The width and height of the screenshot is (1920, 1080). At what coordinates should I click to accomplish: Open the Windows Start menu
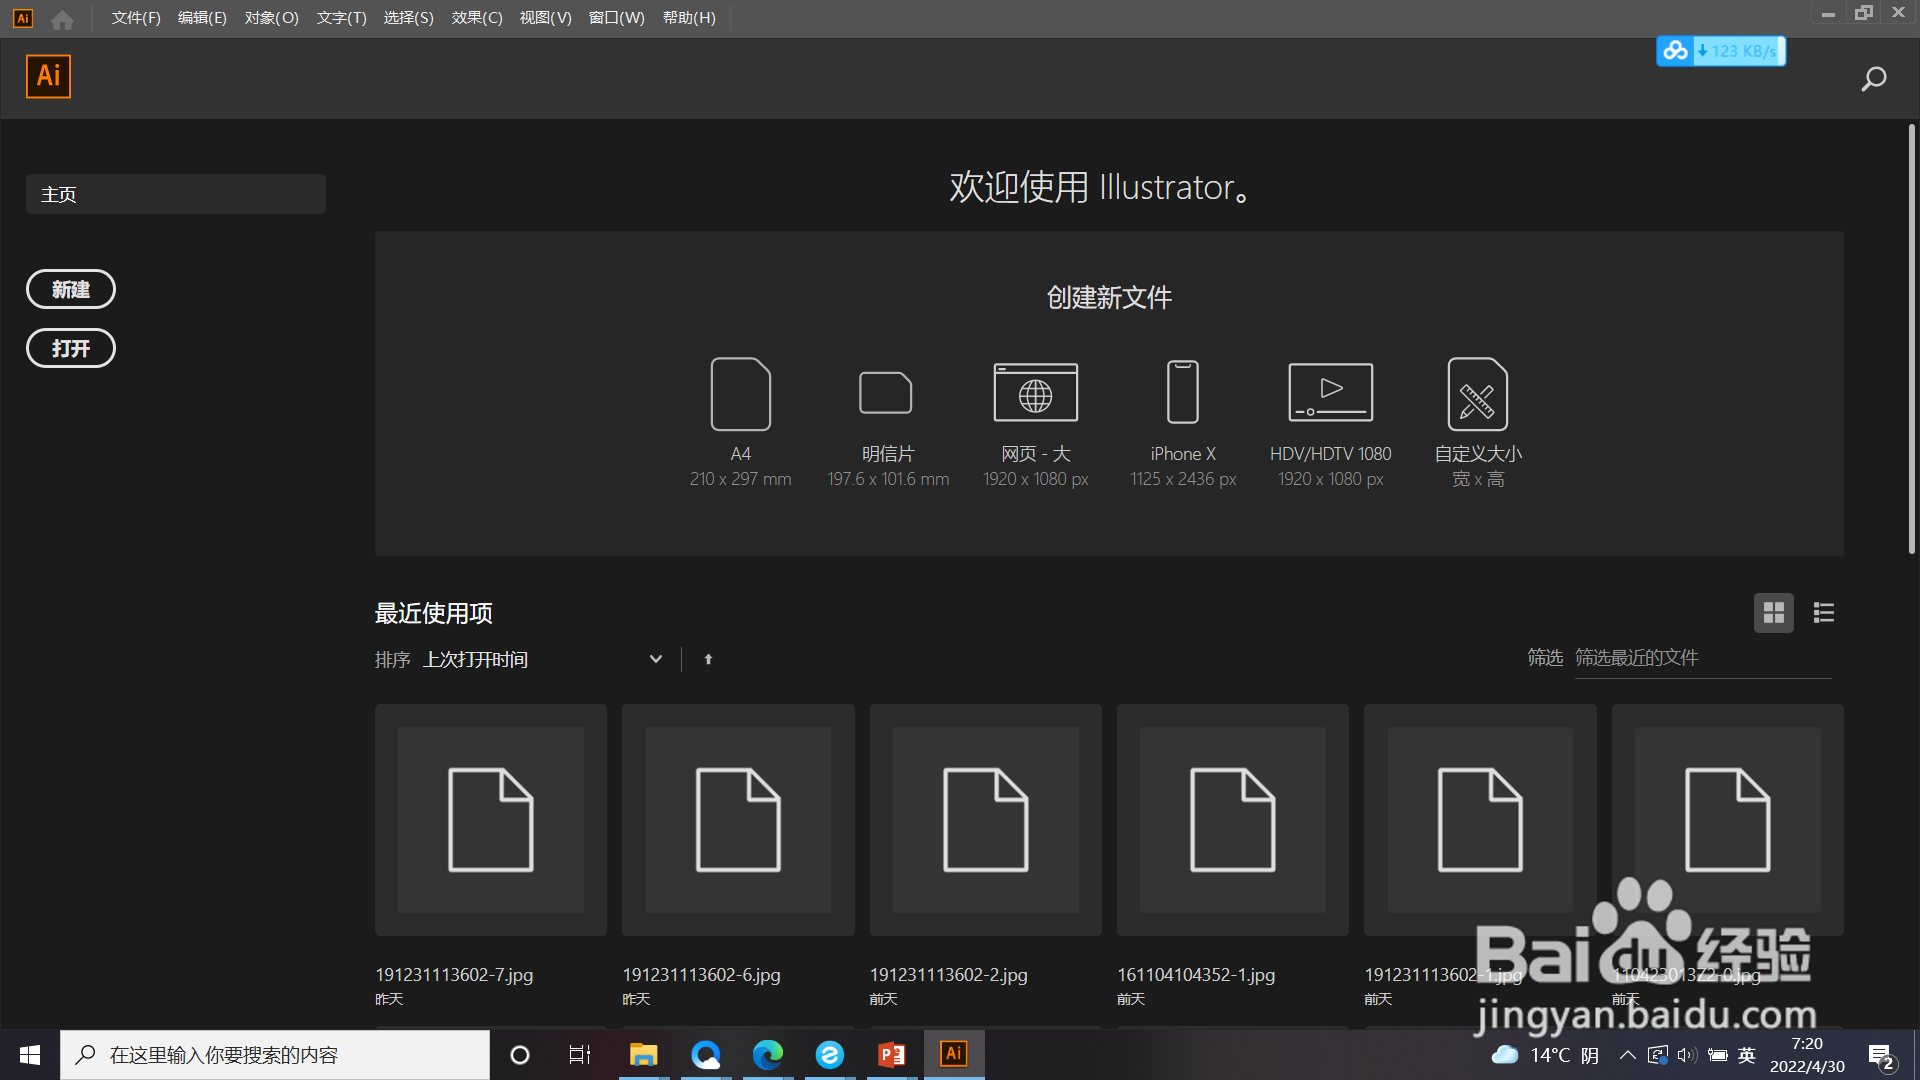point(30,1055)
